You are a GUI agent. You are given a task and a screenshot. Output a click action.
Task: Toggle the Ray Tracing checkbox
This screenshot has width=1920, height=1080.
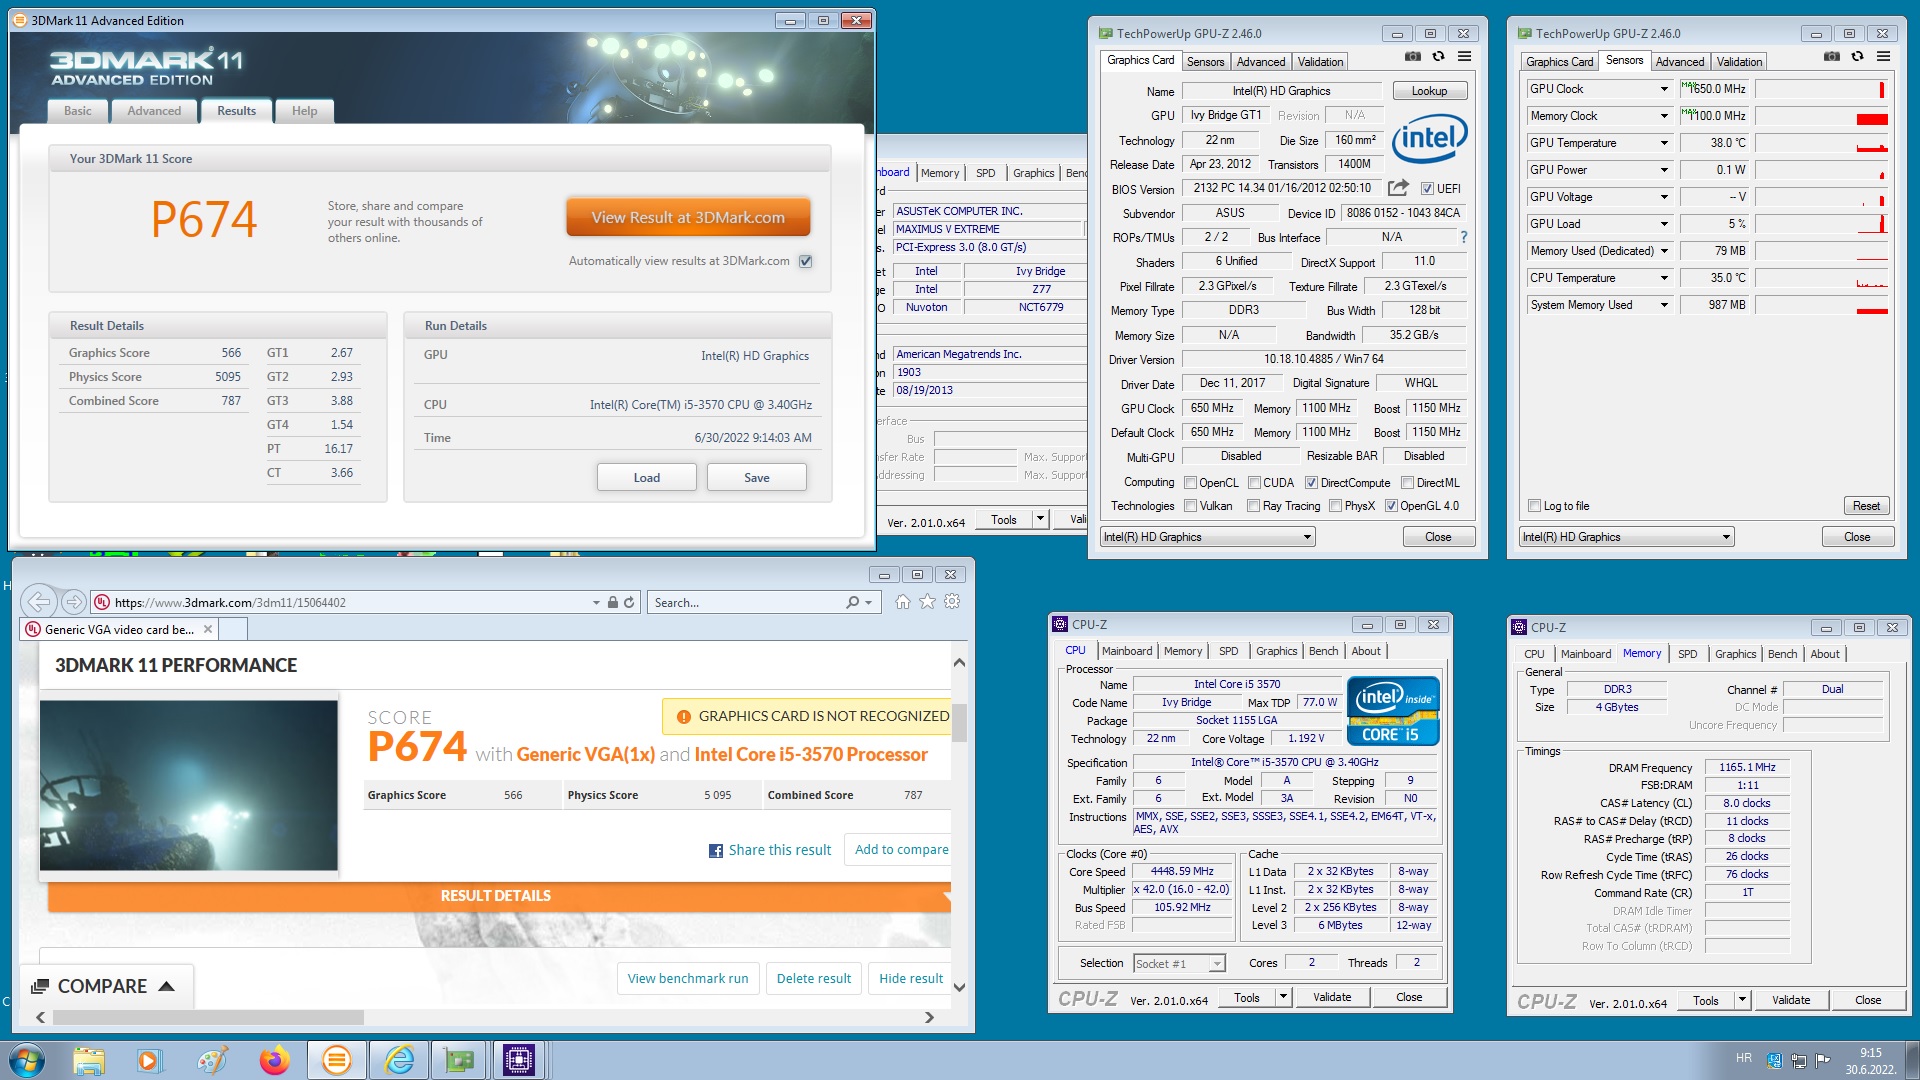[x=1253, y=506]
